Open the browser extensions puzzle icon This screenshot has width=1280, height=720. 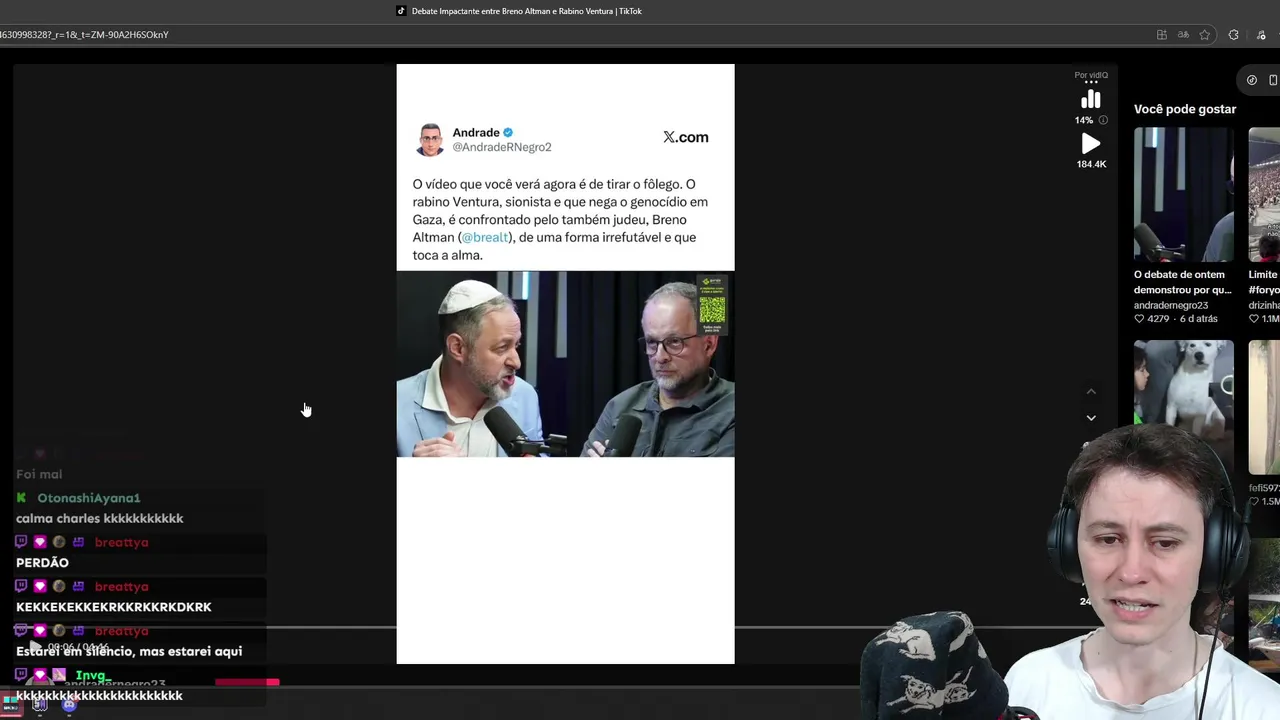coord(1233,35)
